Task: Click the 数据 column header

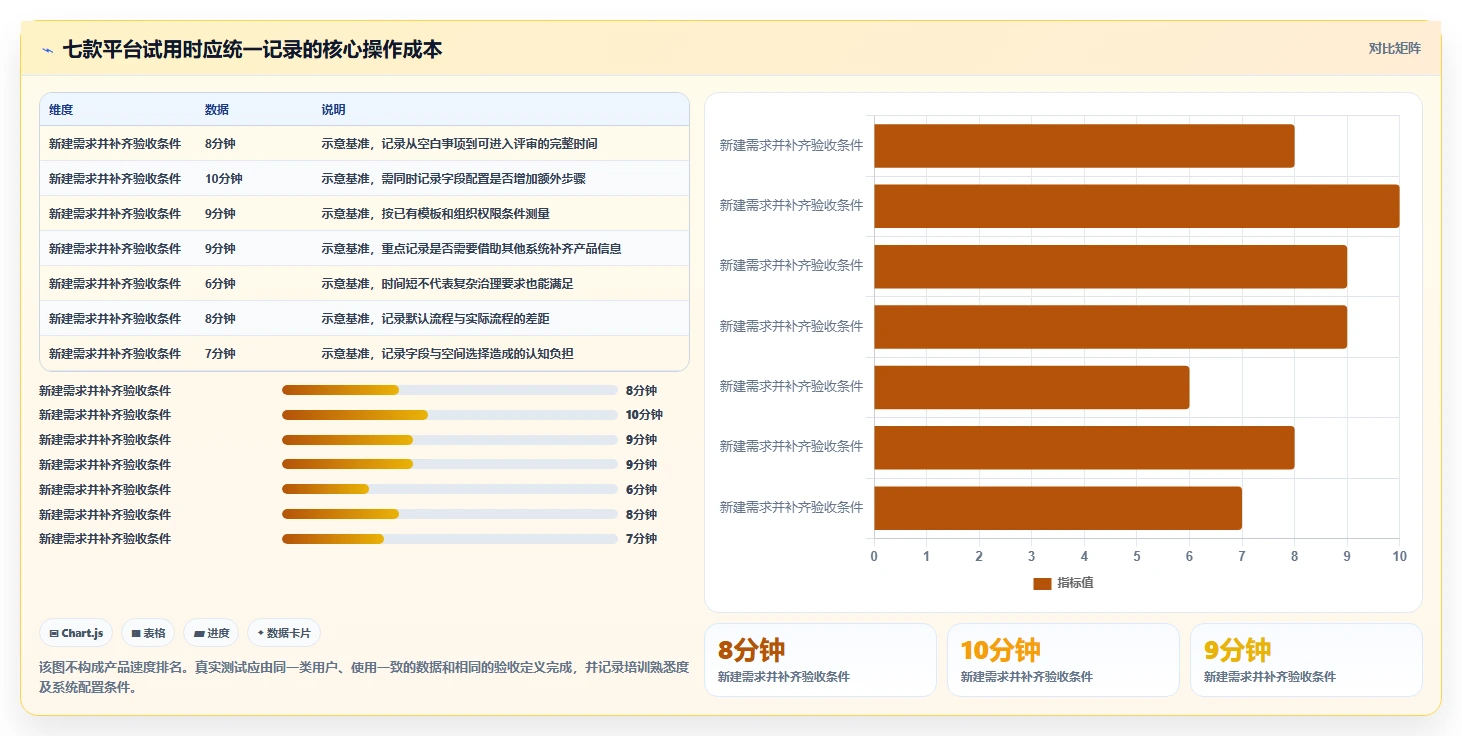Action: pyautogui.click(x=217, y=109)
